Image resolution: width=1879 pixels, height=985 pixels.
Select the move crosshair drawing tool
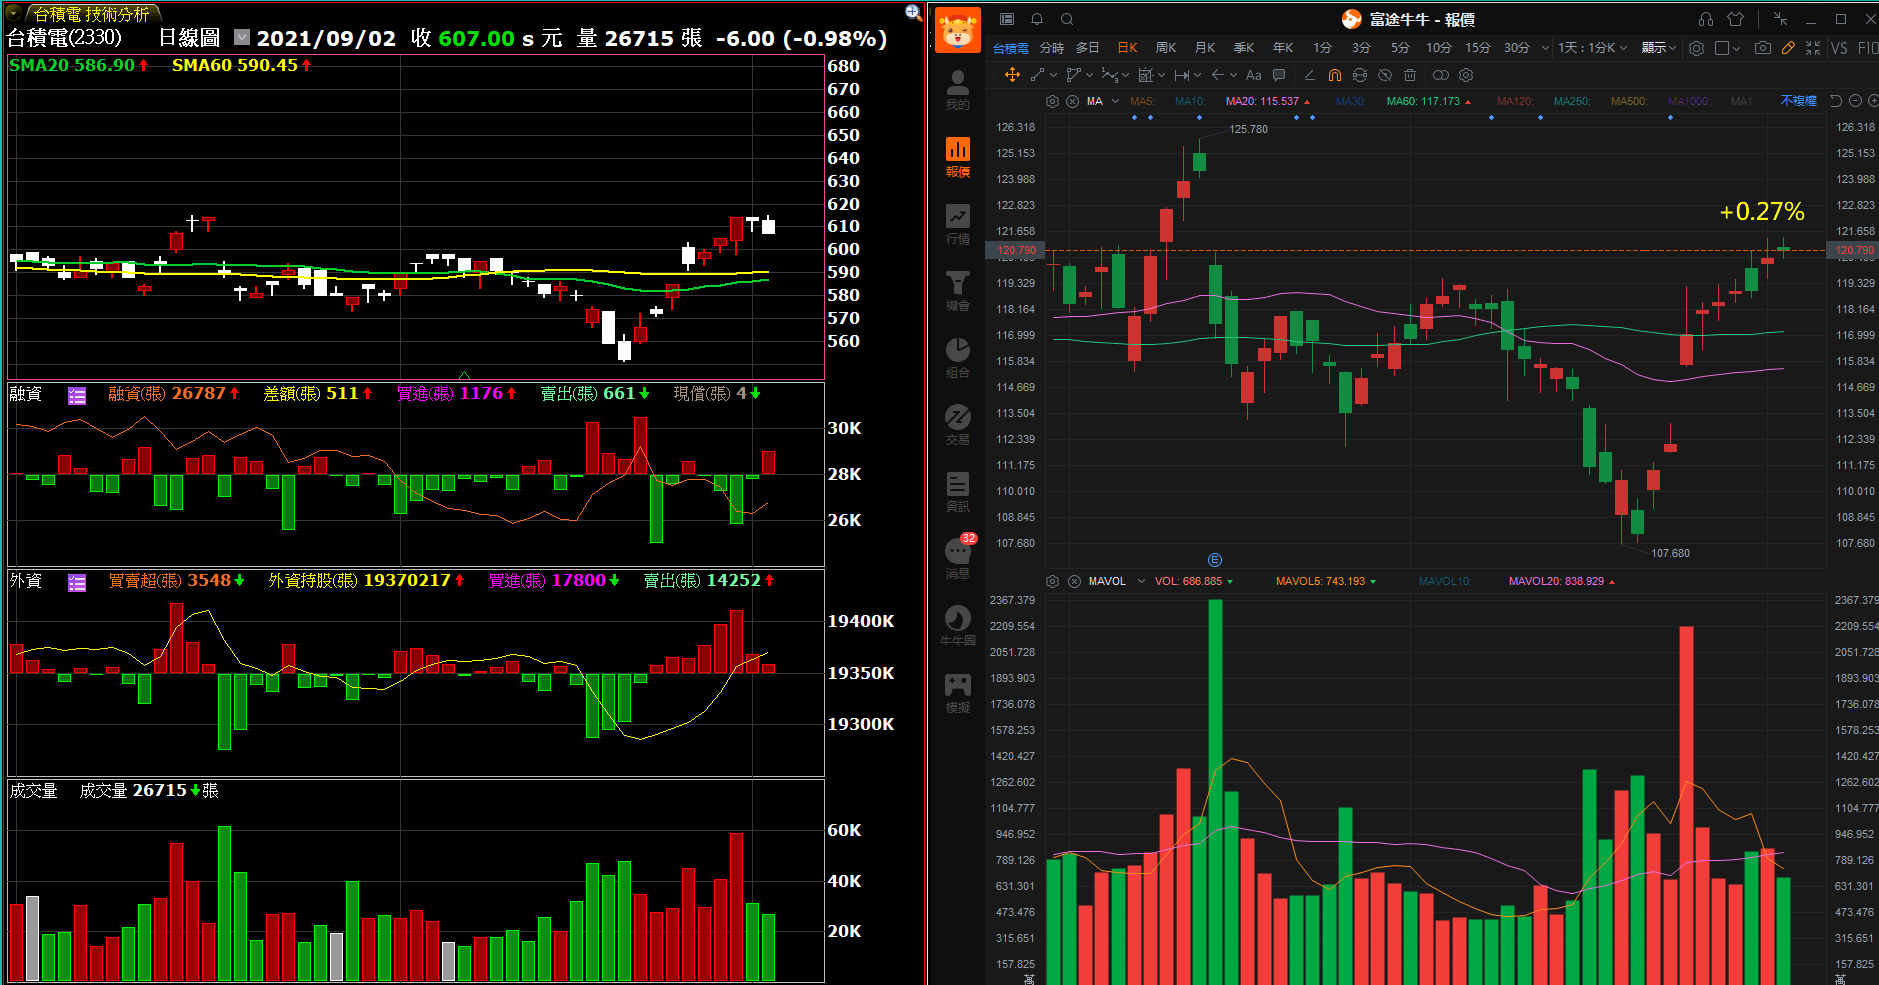(1012, 75)
